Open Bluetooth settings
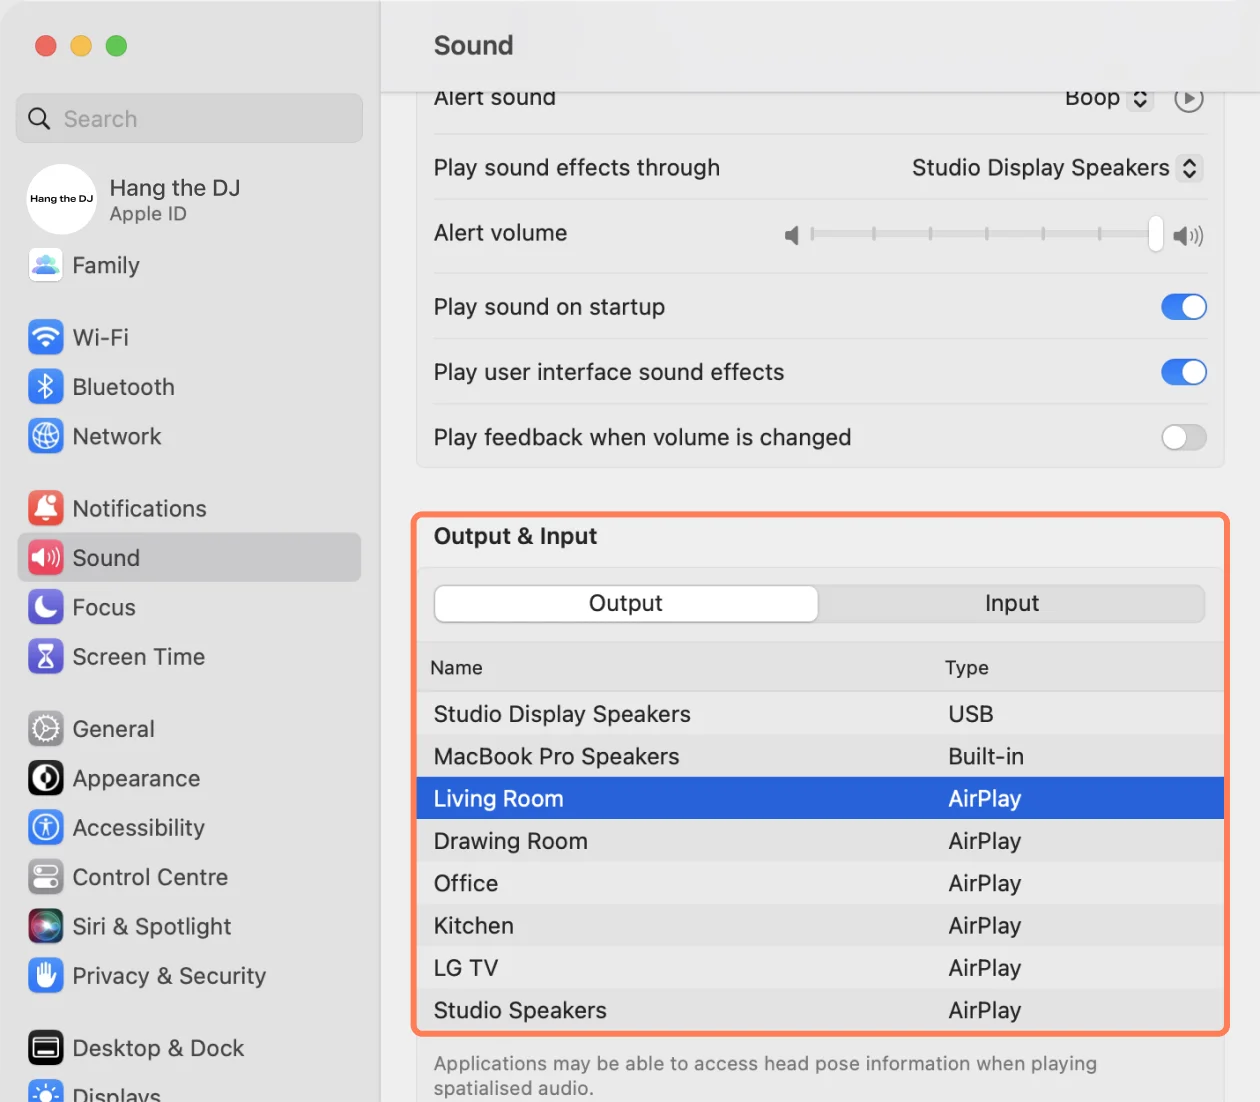Screen dimensions: 1260x1102 [123, 387]
